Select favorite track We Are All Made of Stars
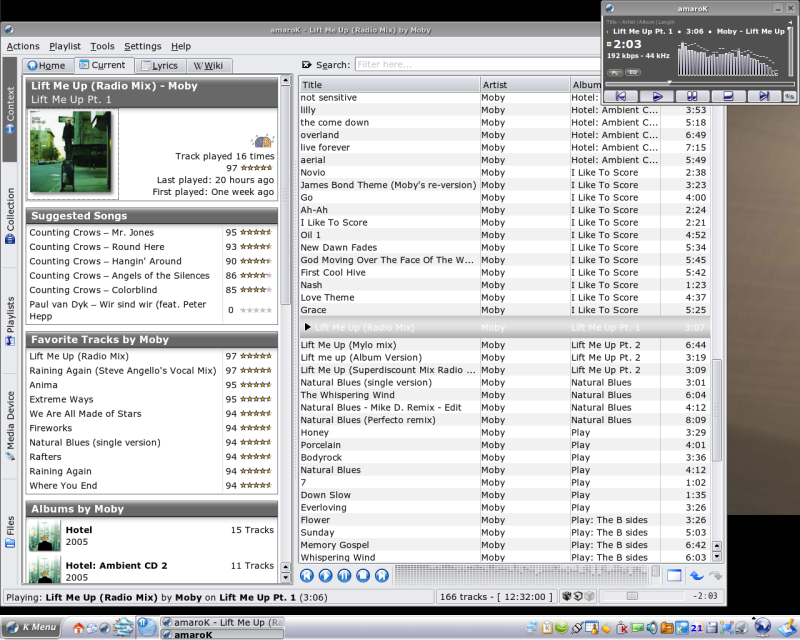The height and width of the screenshot is (640, 800). (x=85, y=414)
